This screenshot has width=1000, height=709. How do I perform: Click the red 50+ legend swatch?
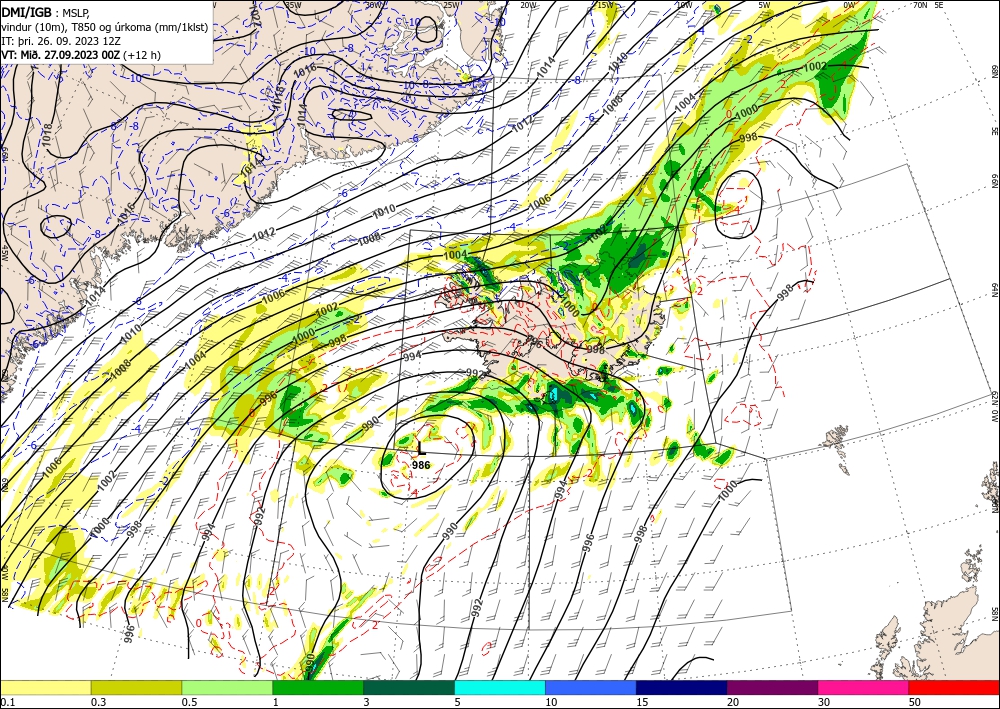point(954,687)
